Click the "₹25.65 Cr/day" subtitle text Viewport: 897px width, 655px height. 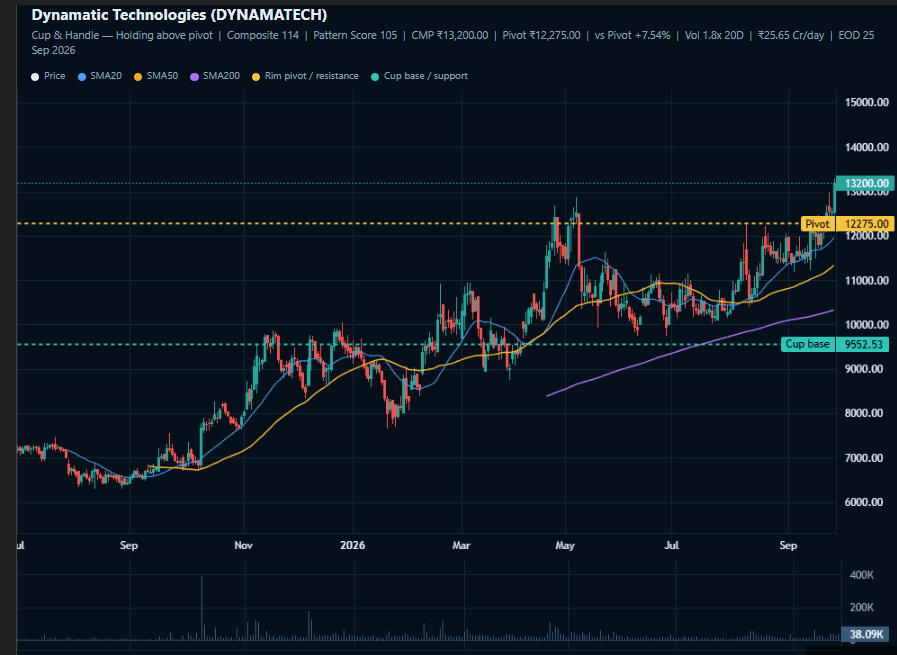pyautogui.click(x=791, y=35)
